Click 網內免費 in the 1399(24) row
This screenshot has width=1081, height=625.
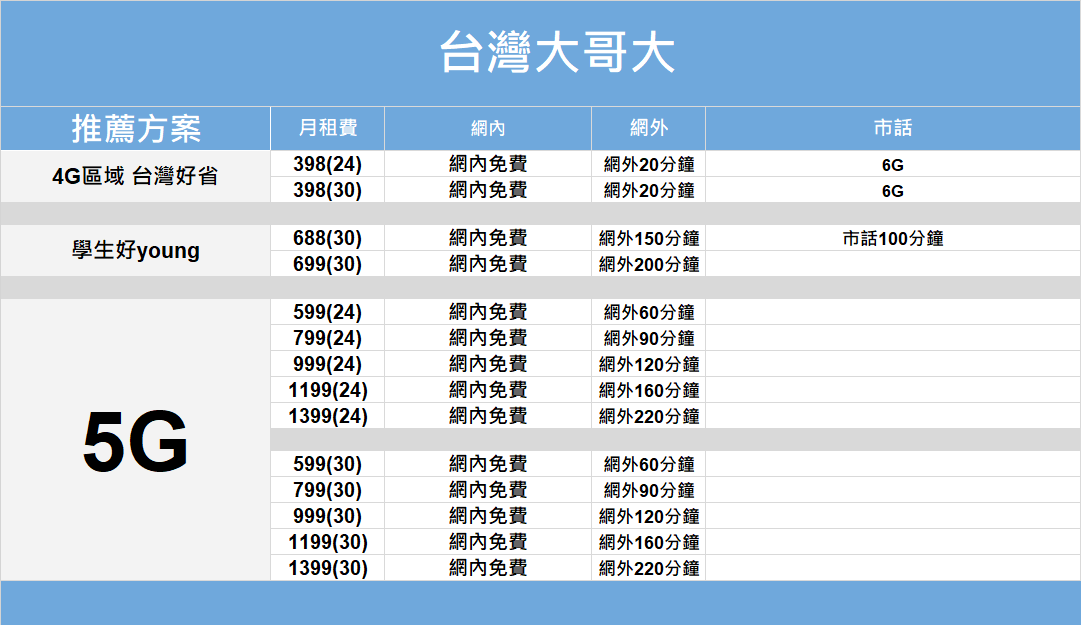487,416
